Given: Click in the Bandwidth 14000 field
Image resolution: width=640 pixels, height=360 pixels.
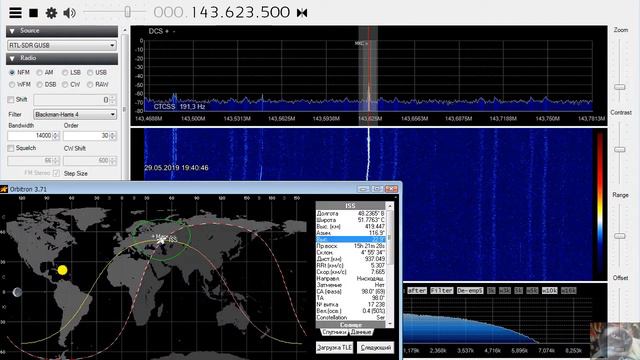Looking at the screenshot, I should point(30,136).
